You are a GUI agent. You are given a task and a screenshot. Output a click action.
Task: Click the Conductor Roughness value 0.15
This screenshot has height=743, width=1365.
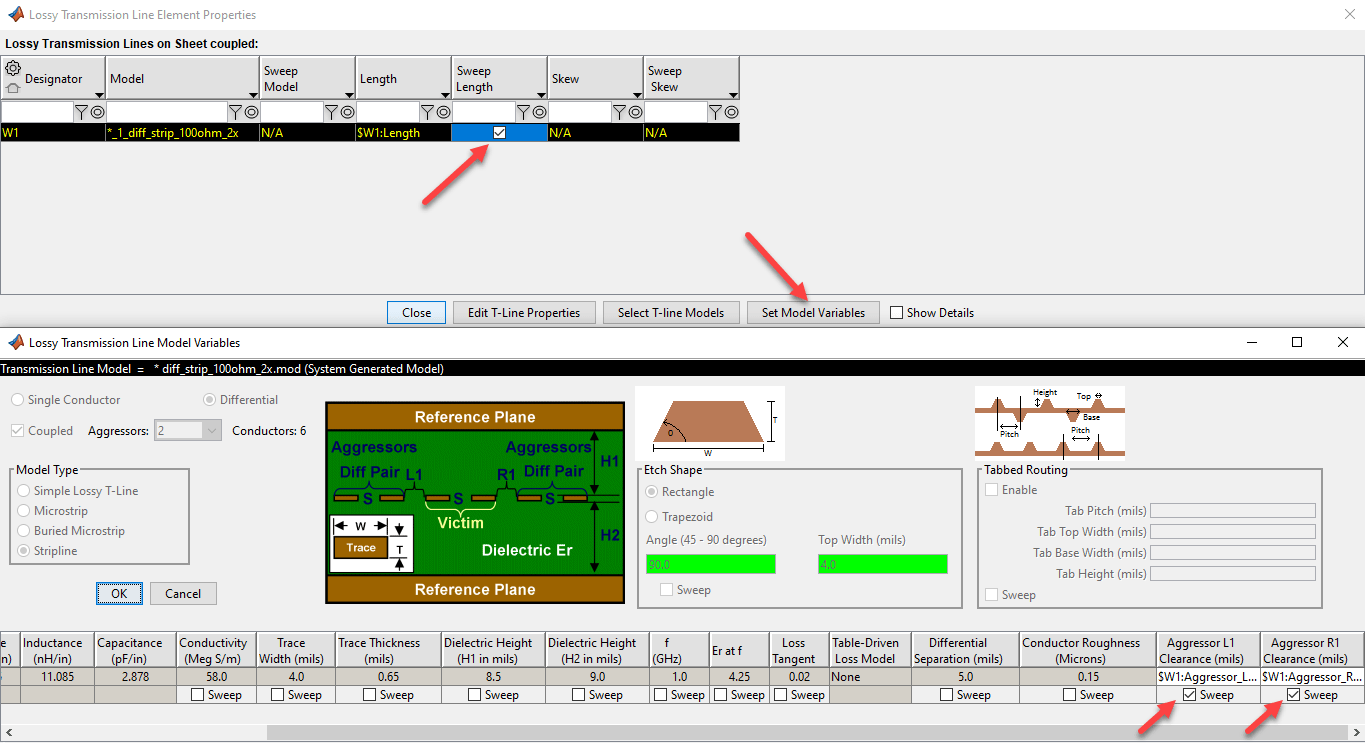point(1088,676)
